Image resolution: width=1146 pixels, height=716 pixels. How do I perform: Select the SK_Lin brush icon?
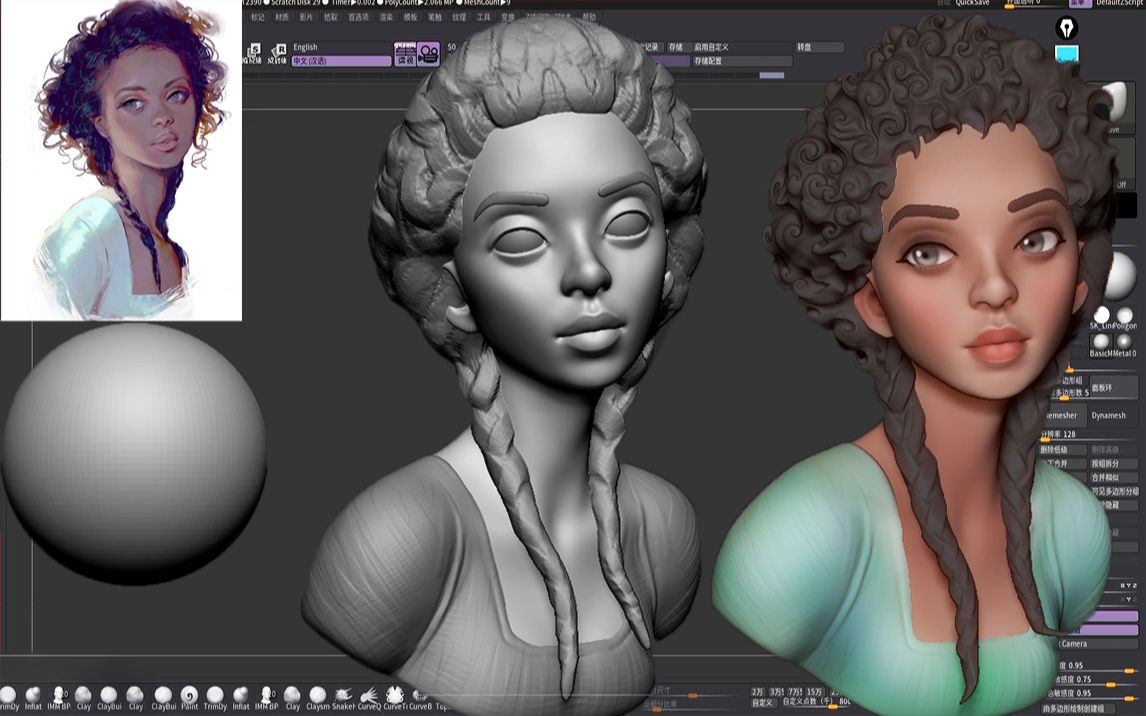coord(1101,318)
